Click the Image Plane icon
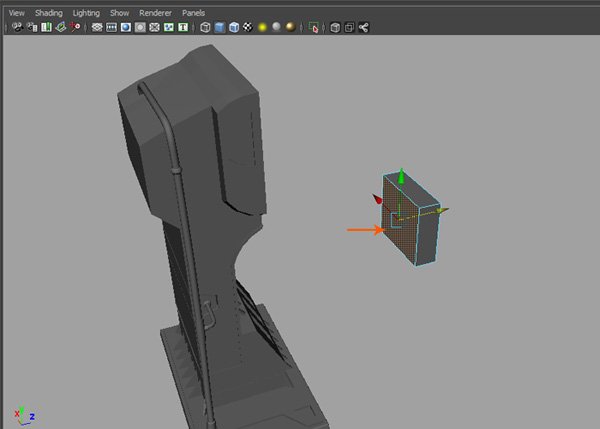 (x=60, y=27)
